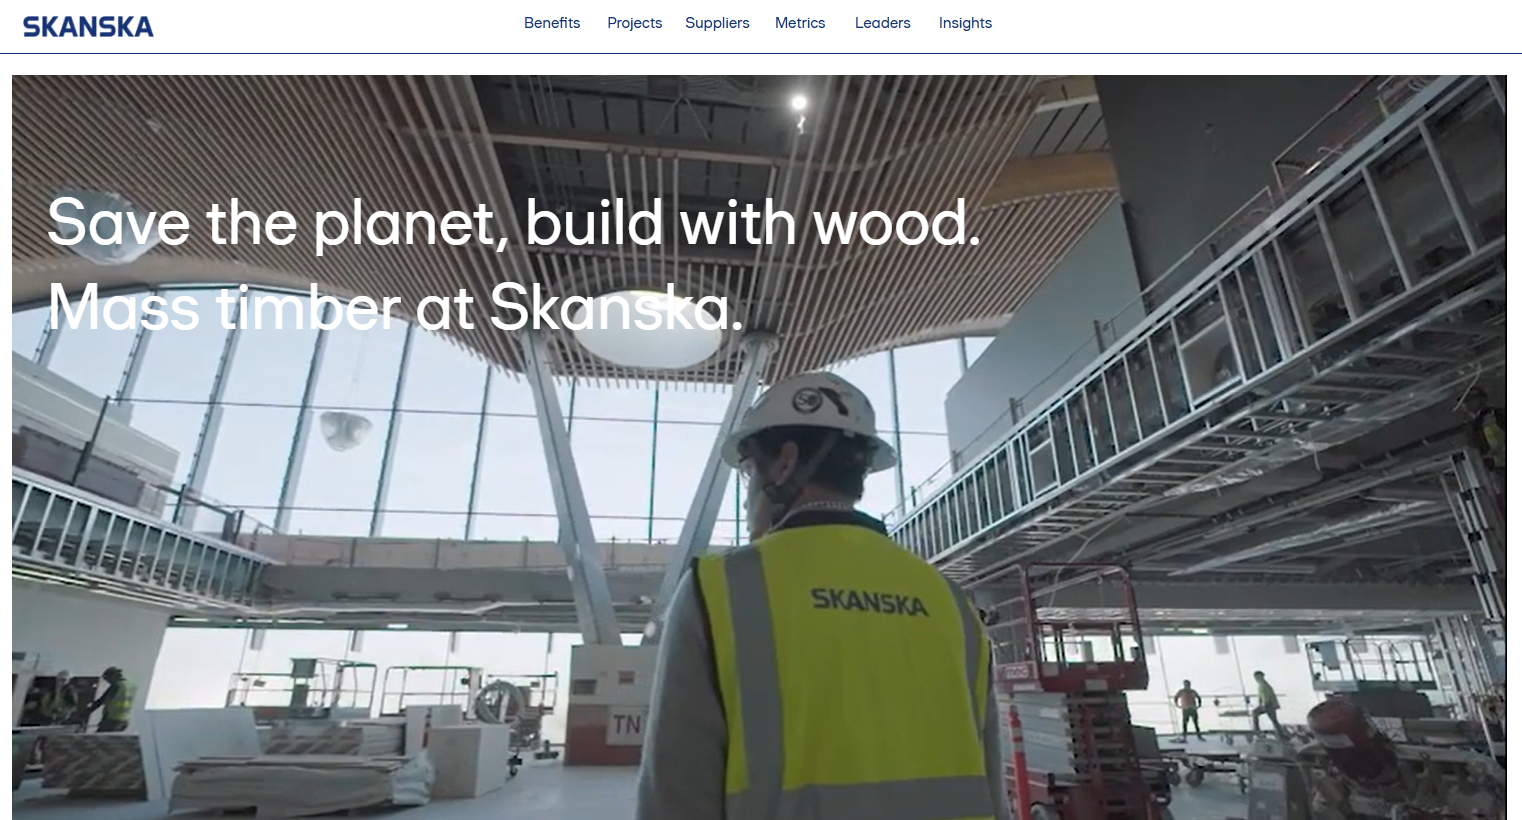
Task: Select Metrics in the top navigation
Action: click(x=800, y=23)
